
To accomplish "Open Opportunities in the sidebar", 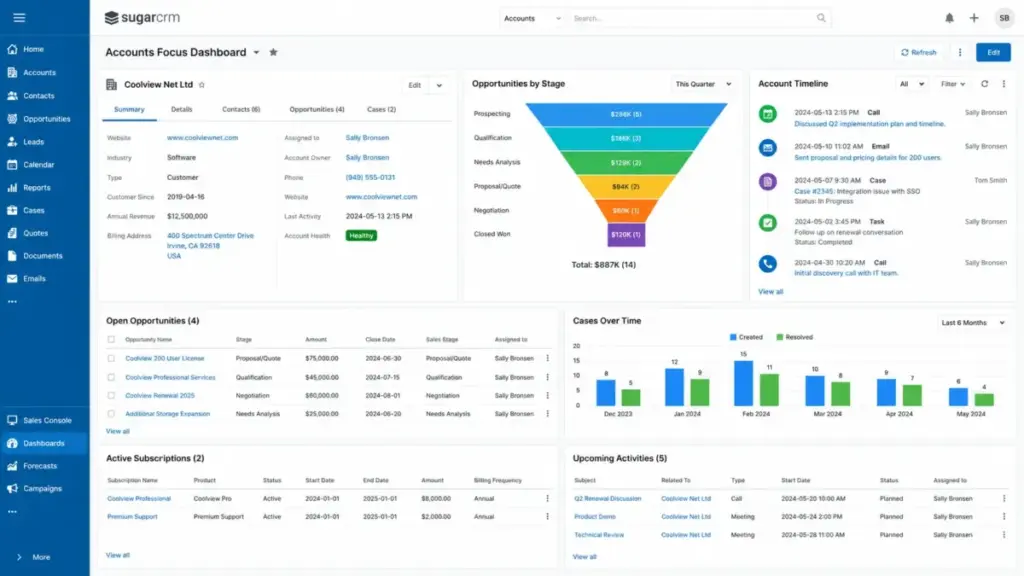I will [46, 119].
